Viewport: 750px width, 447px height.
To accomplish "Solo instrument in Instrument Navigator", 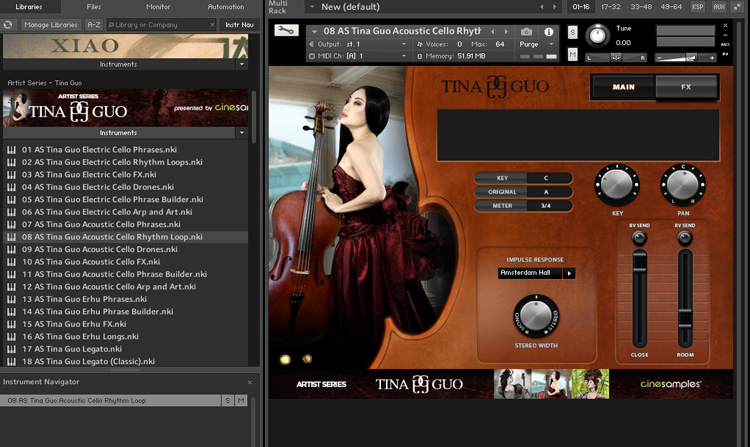I will coord(228,401).
